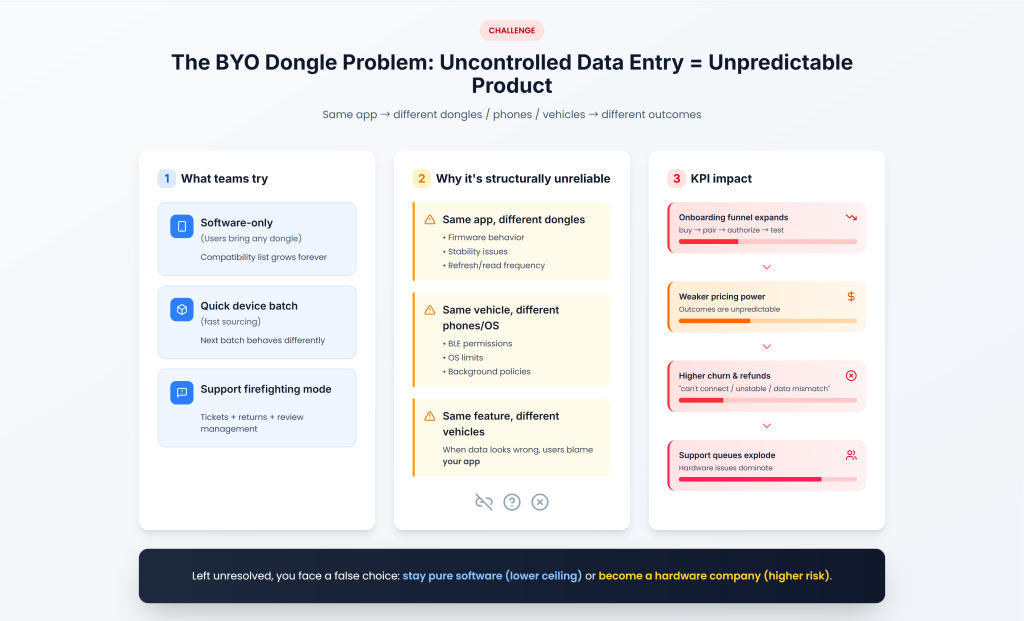Click the CHALLENGE badge at the top
Screen dimensions: 1024x621
(x=512, y=31)
